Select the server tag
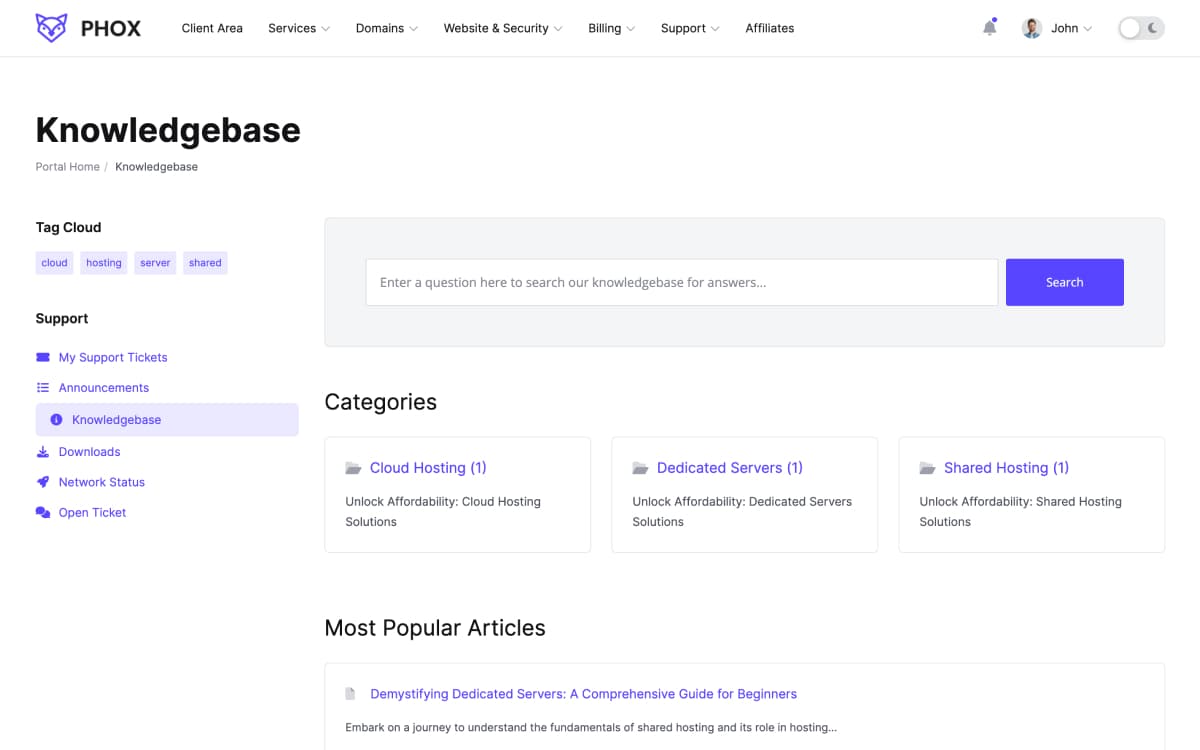 (155, 263)
